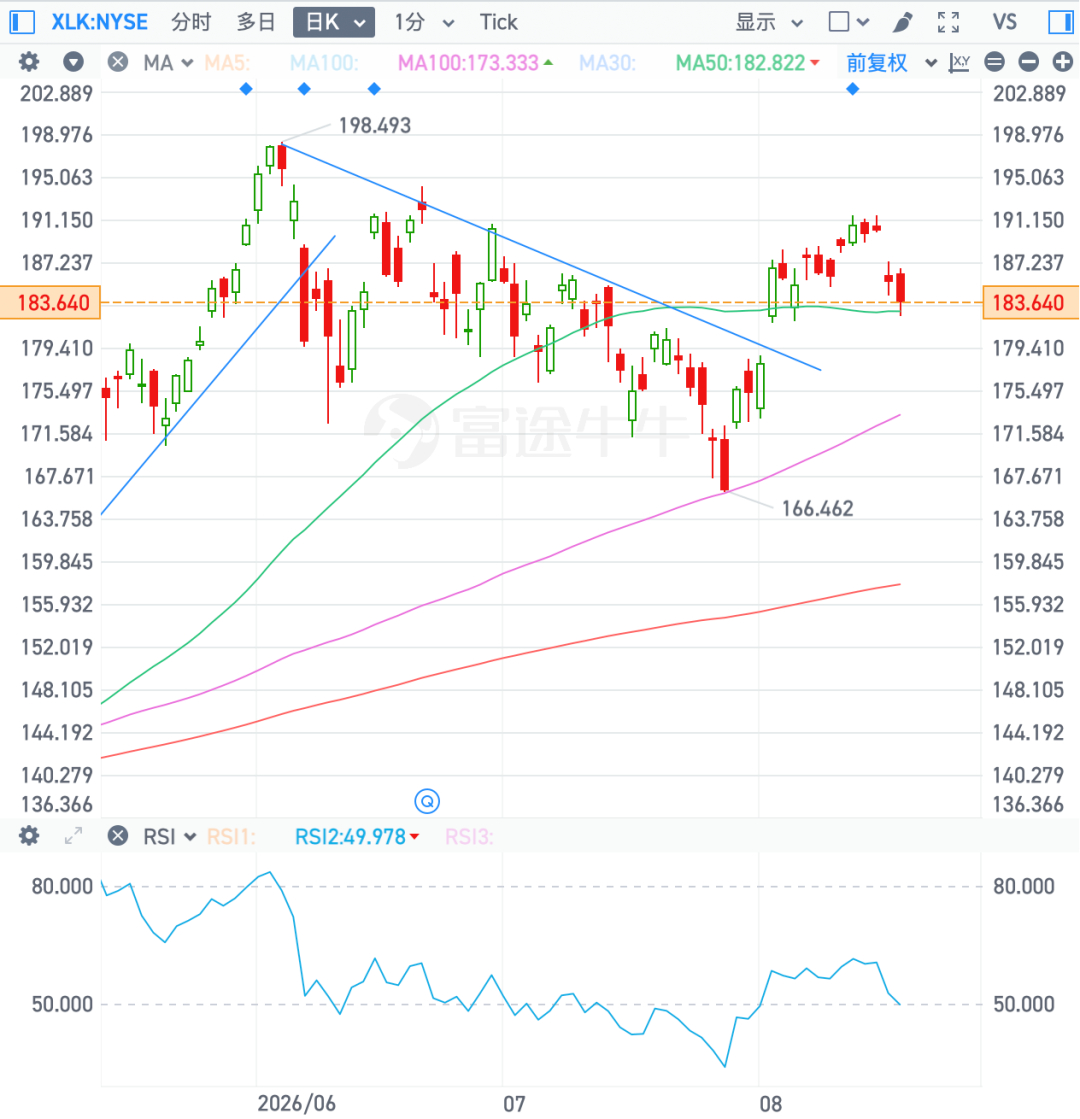Click the left 183.640 price tag

tap(51, 303)
